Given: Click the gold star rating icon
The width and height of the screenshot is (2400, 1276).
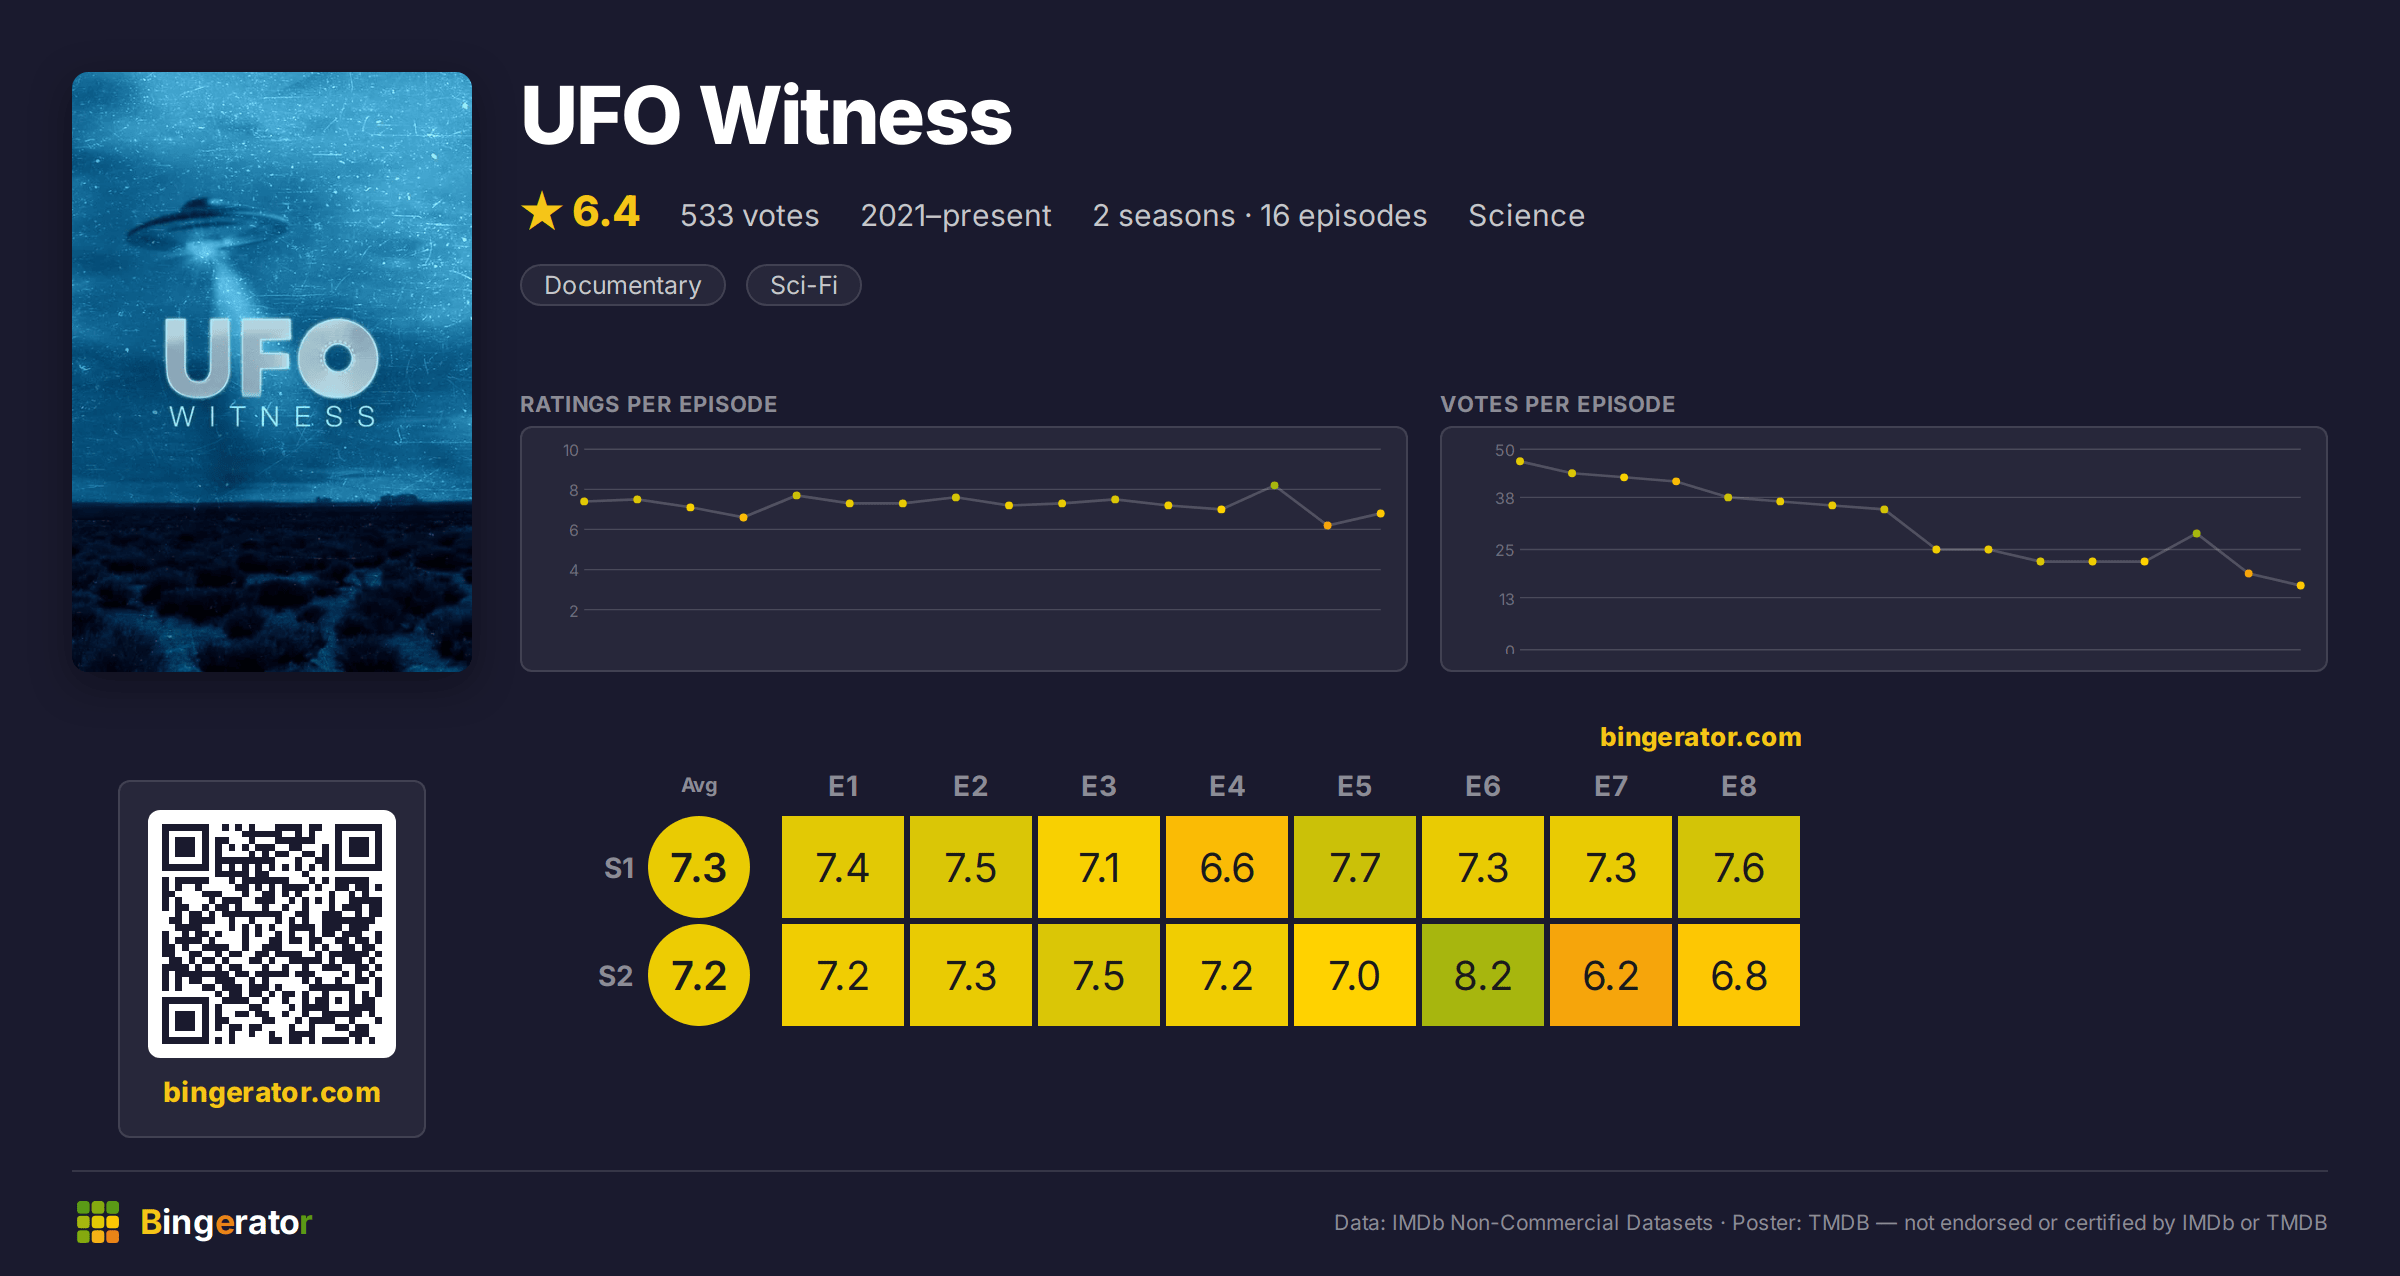Looking at the screenshot, I should point(542,211).
